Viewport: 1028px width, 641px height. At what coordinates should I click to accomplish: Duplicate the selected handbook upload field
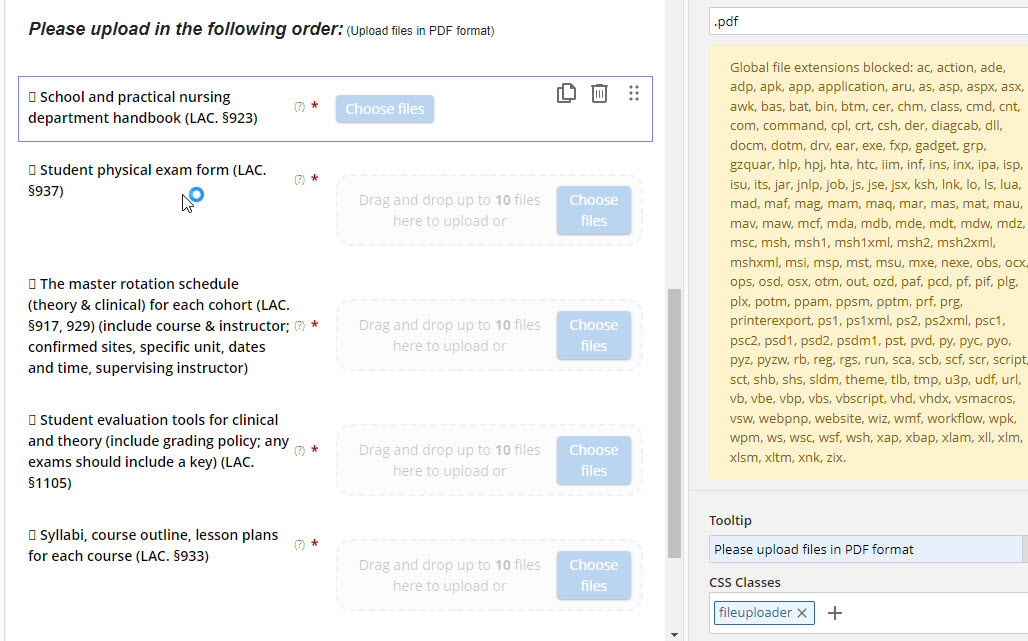click(x=566, y=93)
